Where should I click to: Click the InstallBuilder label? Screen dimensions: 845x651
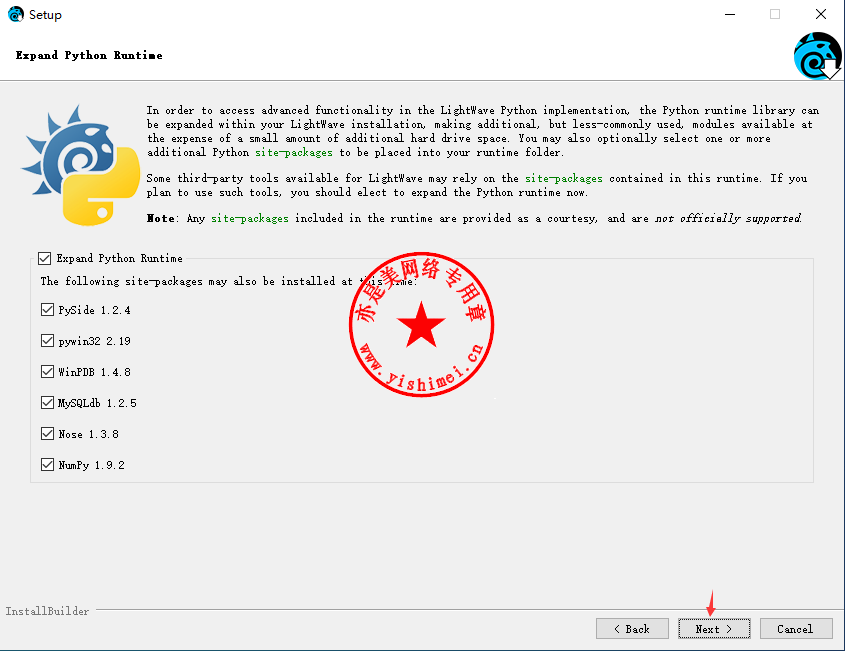47,611
